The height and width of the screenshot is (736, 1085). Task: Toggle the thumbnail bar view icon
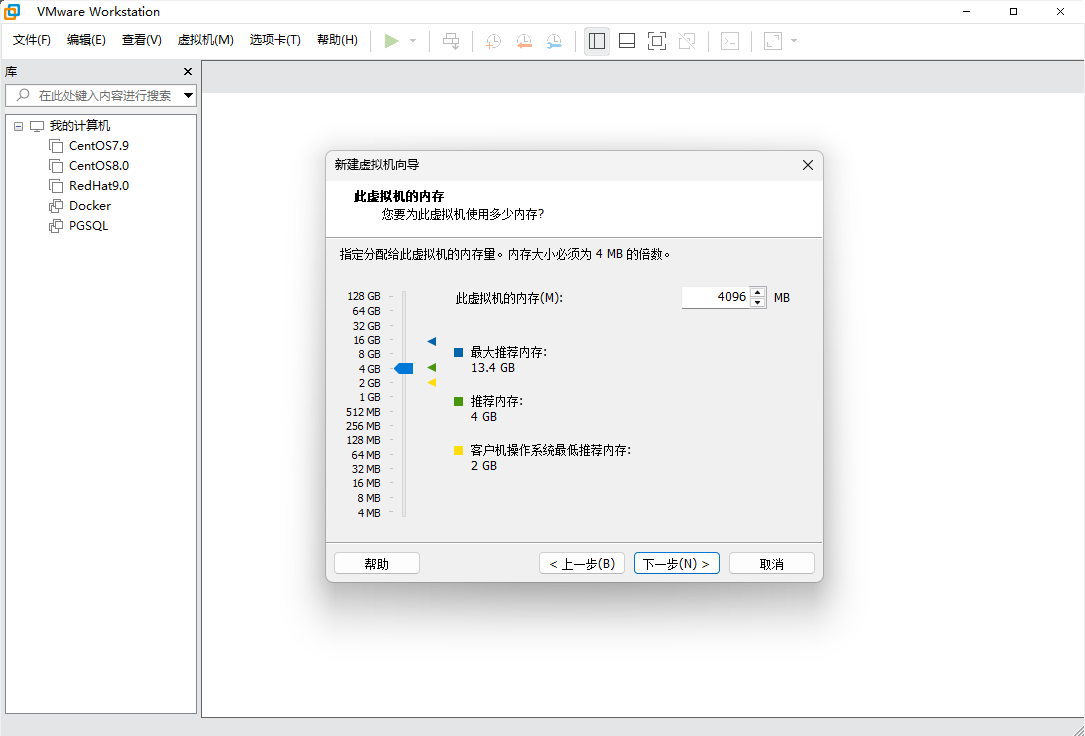pos(627,41)
